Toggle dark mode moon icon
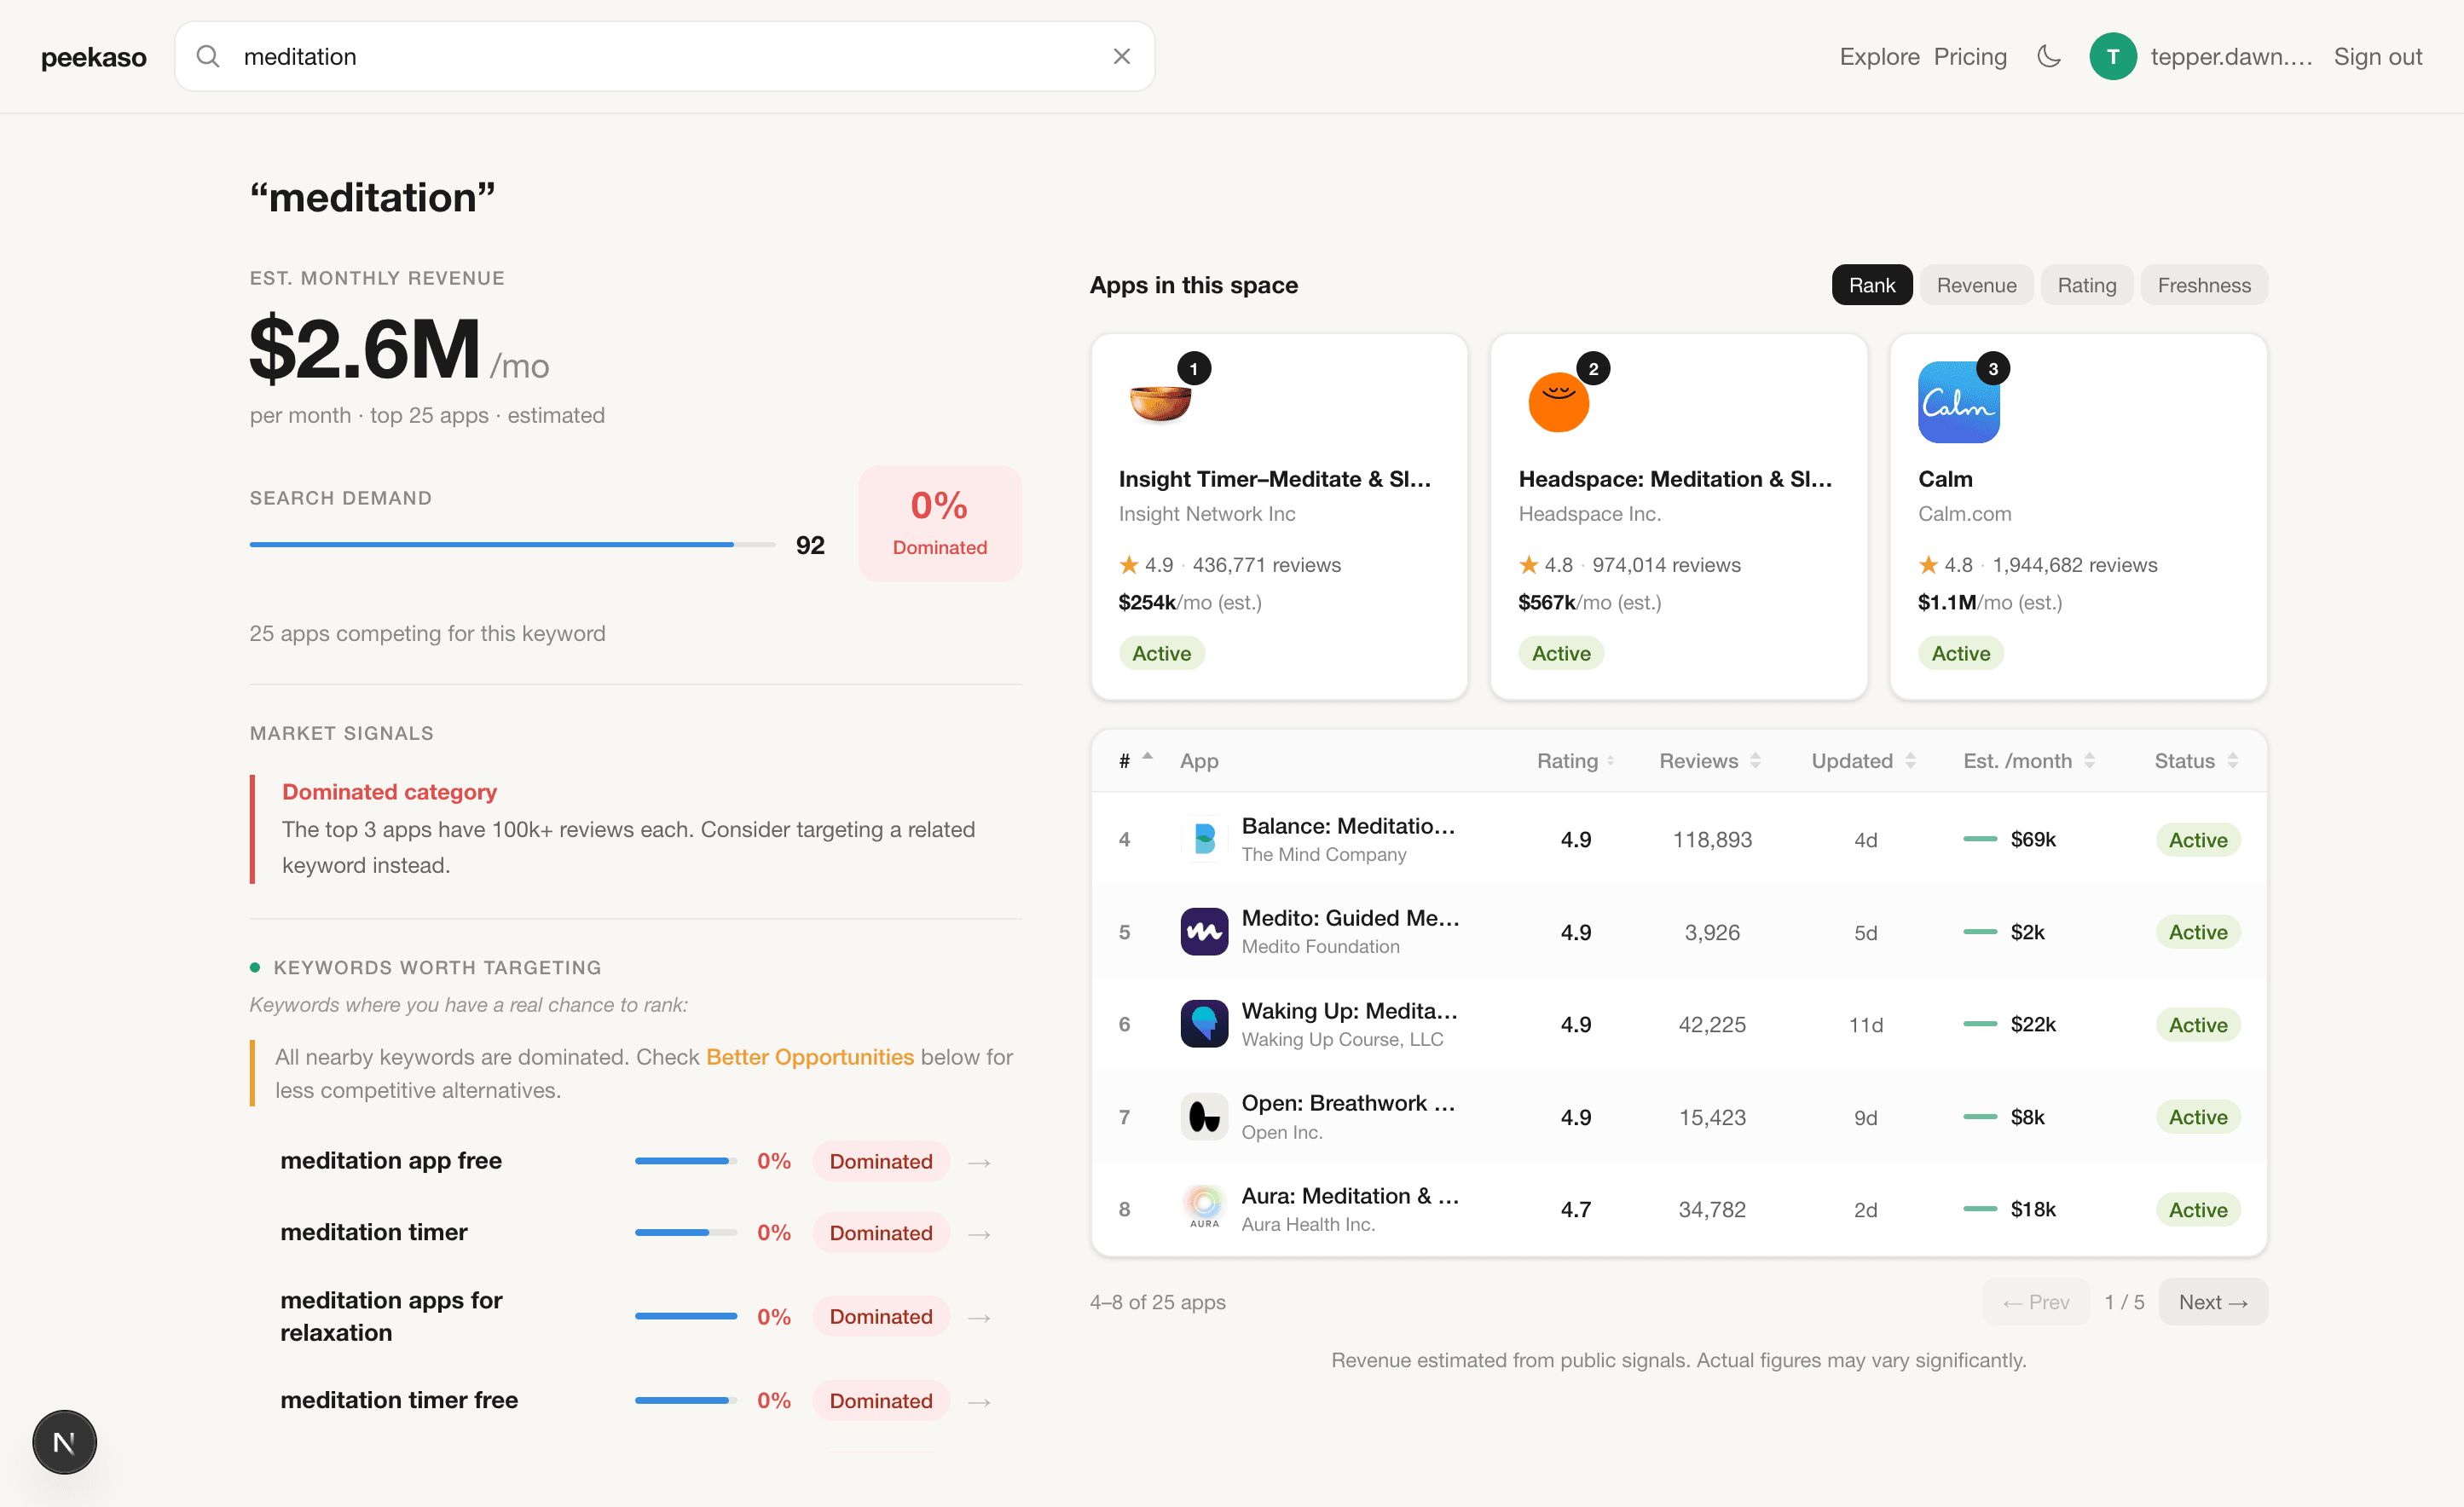 (2048, 57)
